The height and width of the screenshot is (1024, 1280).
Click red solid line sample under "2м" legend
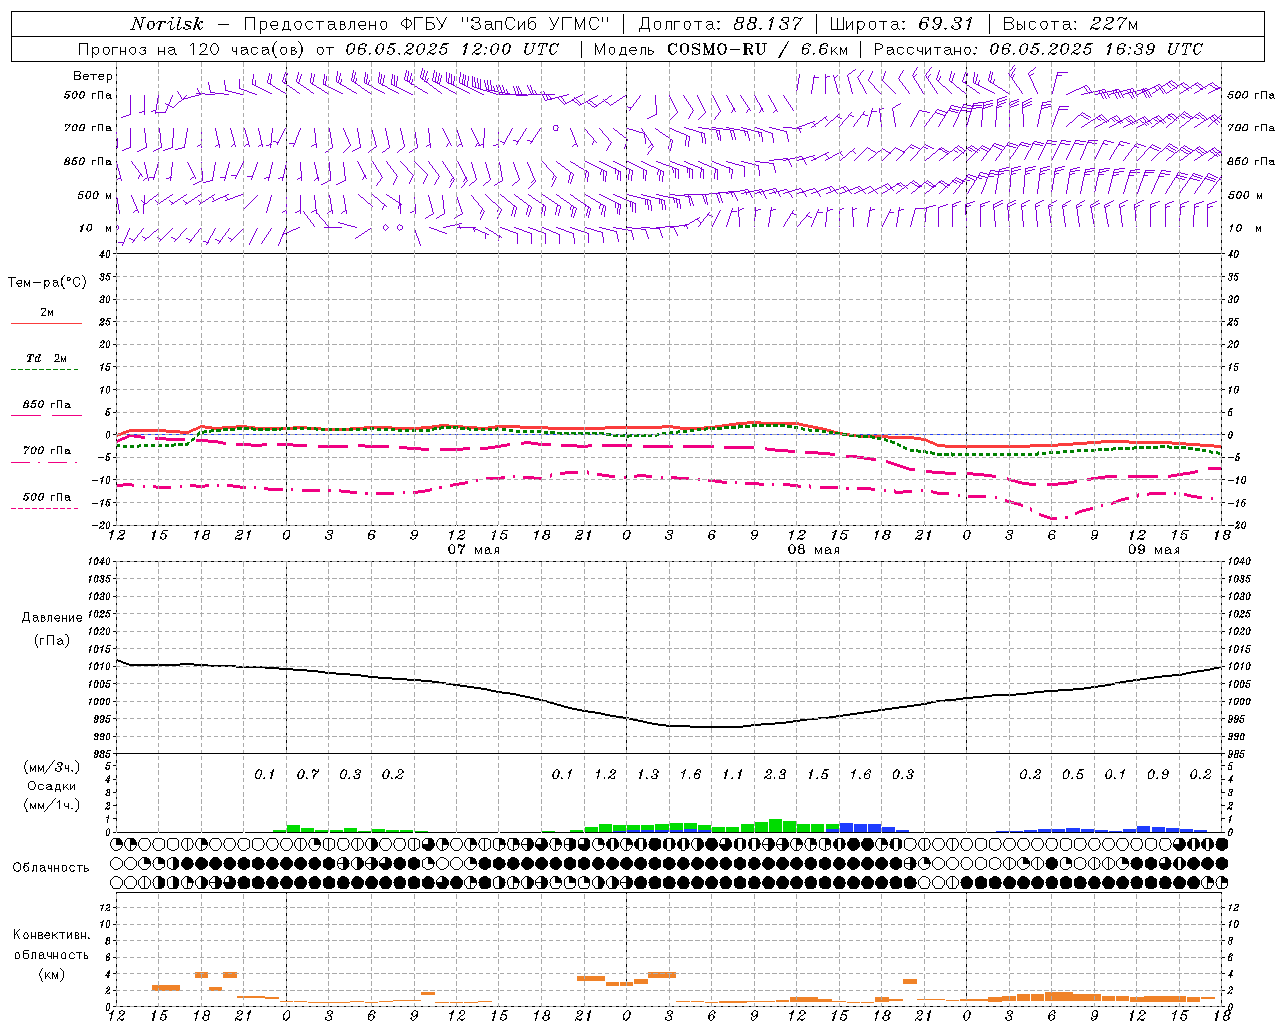(46, 324)
